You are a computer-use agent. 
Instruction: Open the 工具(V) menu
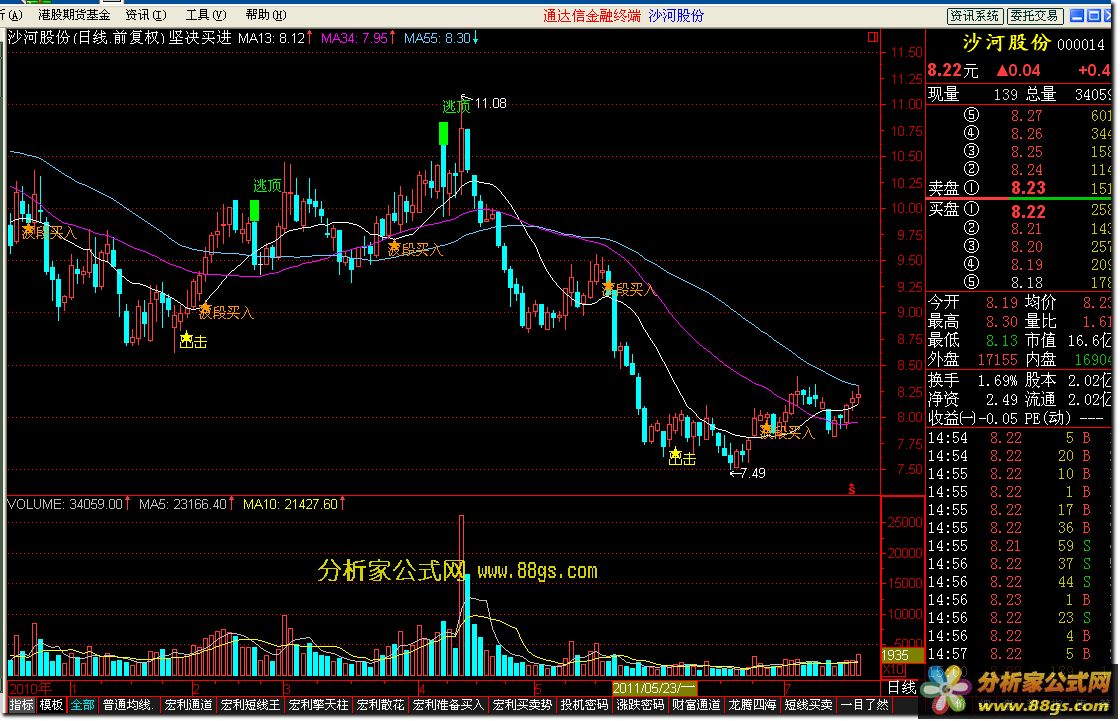click(x=206, y=14)
